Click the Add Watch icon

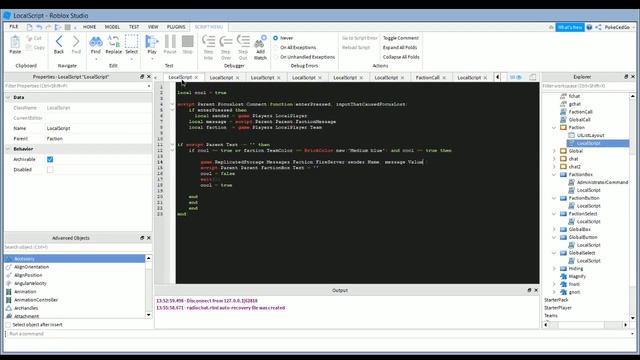pyautogui.click(x=260, y=42)
